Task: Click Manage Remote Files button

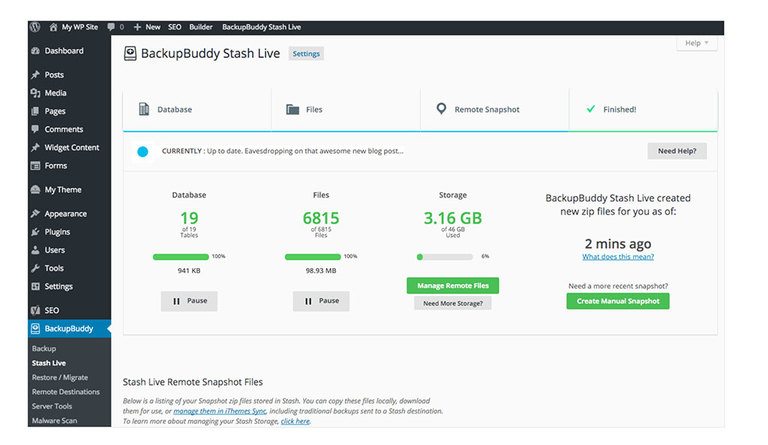Action: [453, 285]
